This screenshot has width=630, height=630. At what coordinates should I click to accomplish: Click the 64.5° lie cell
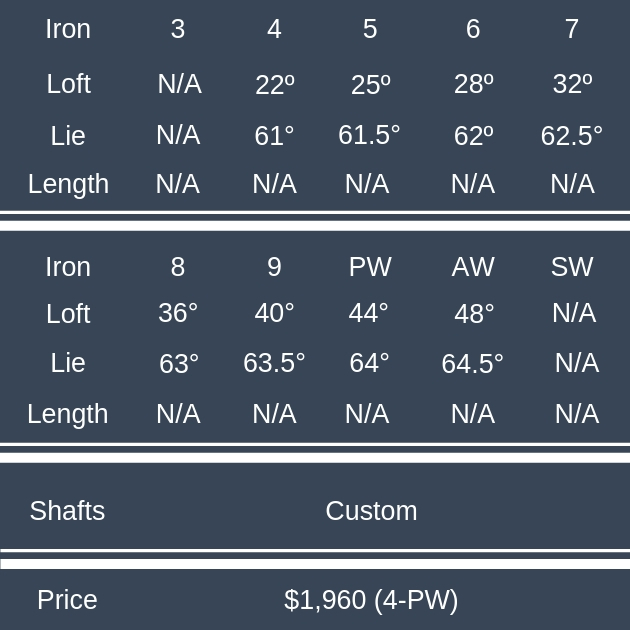click(x=472, y=364)
